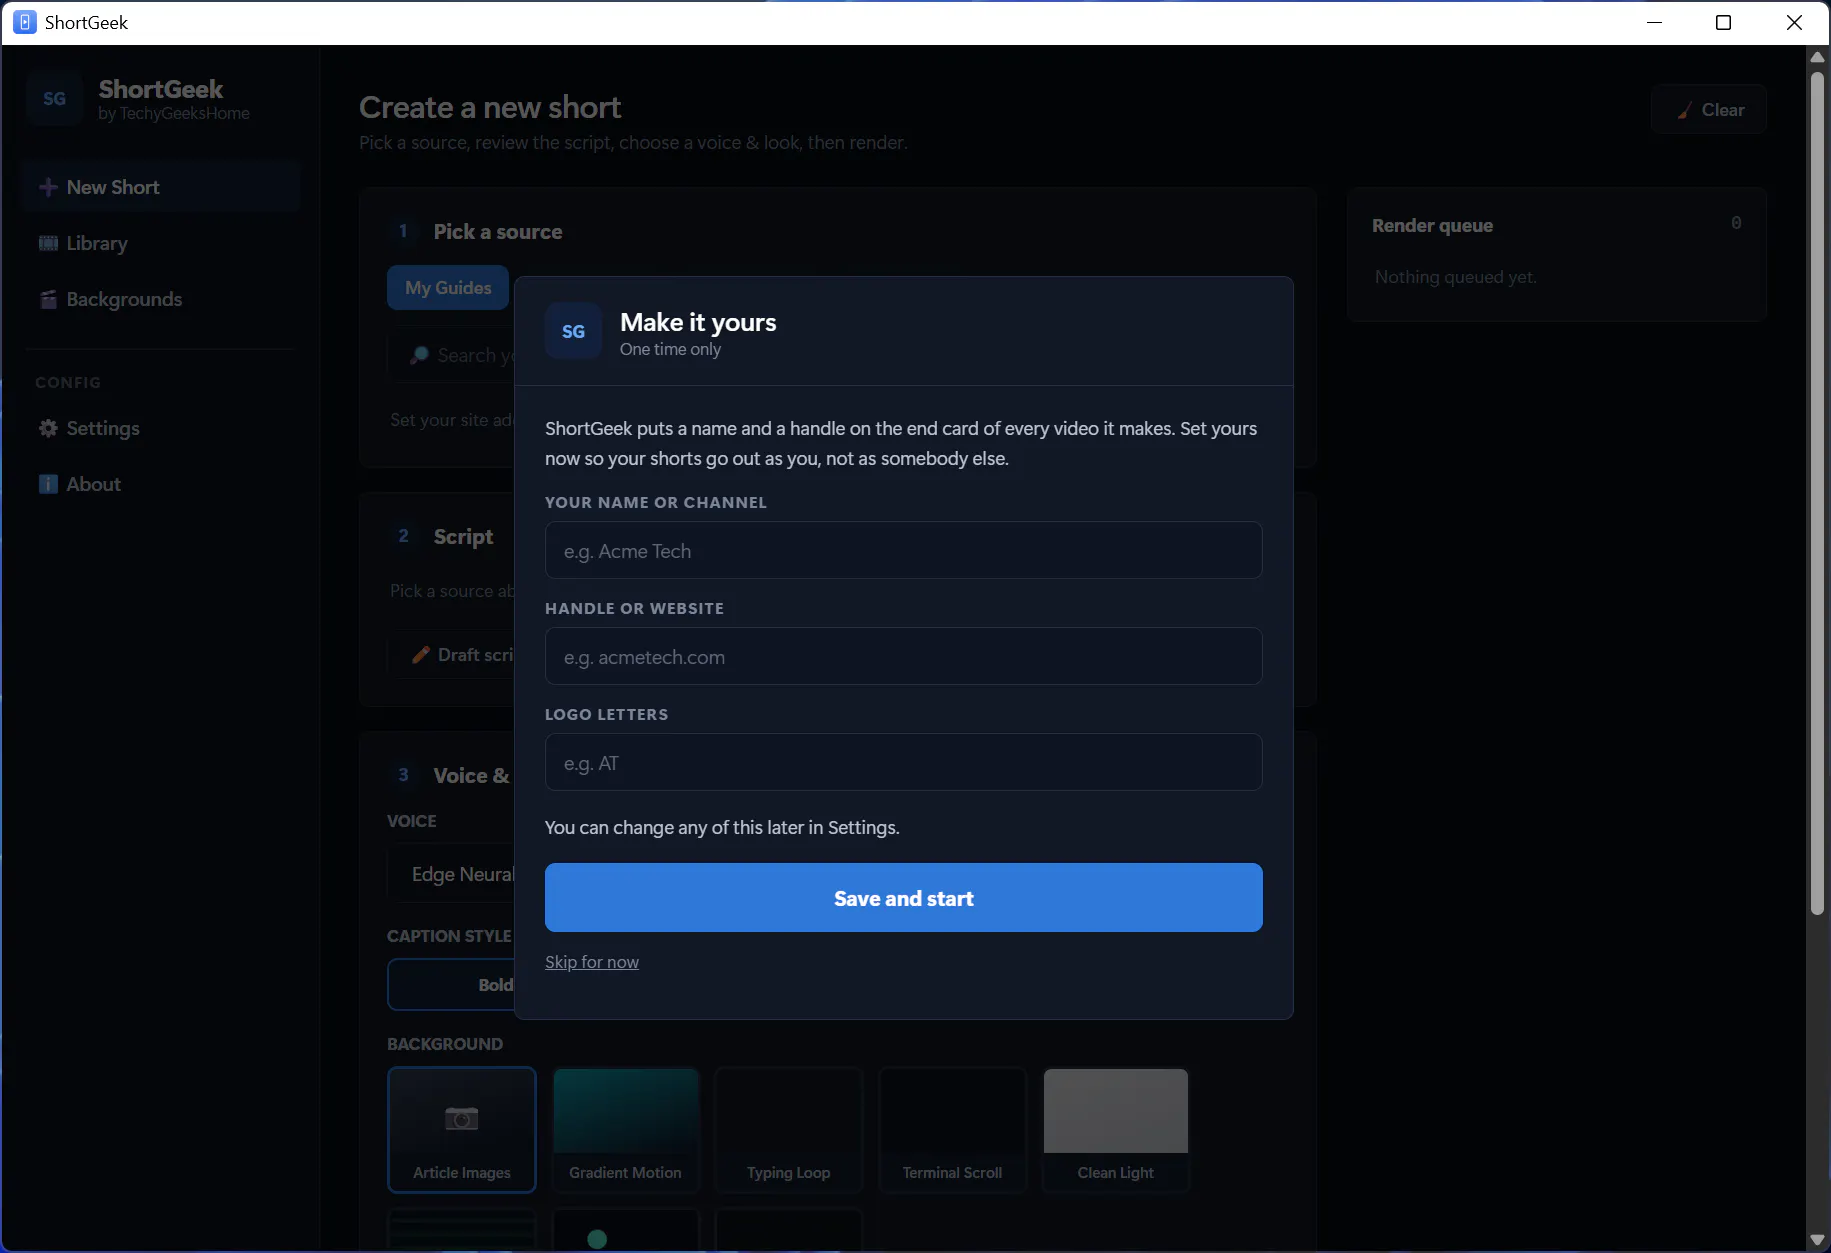Viewport: 1831px width, 1253px height.
Task: Choose the Clean Light background
Action: tap(1115, 1130)
